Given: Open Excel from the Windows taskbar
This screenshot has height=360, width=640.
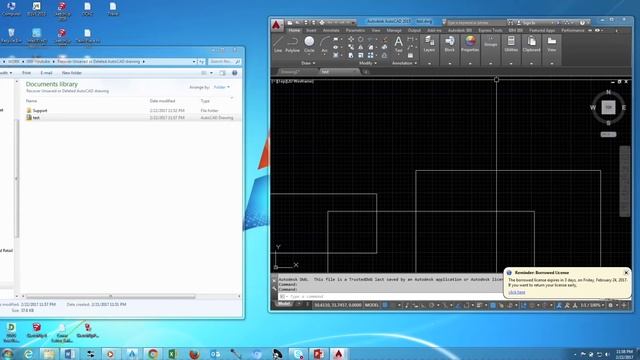Looking at the screenshot, I should pyautogui.click(x=173, y=354).
